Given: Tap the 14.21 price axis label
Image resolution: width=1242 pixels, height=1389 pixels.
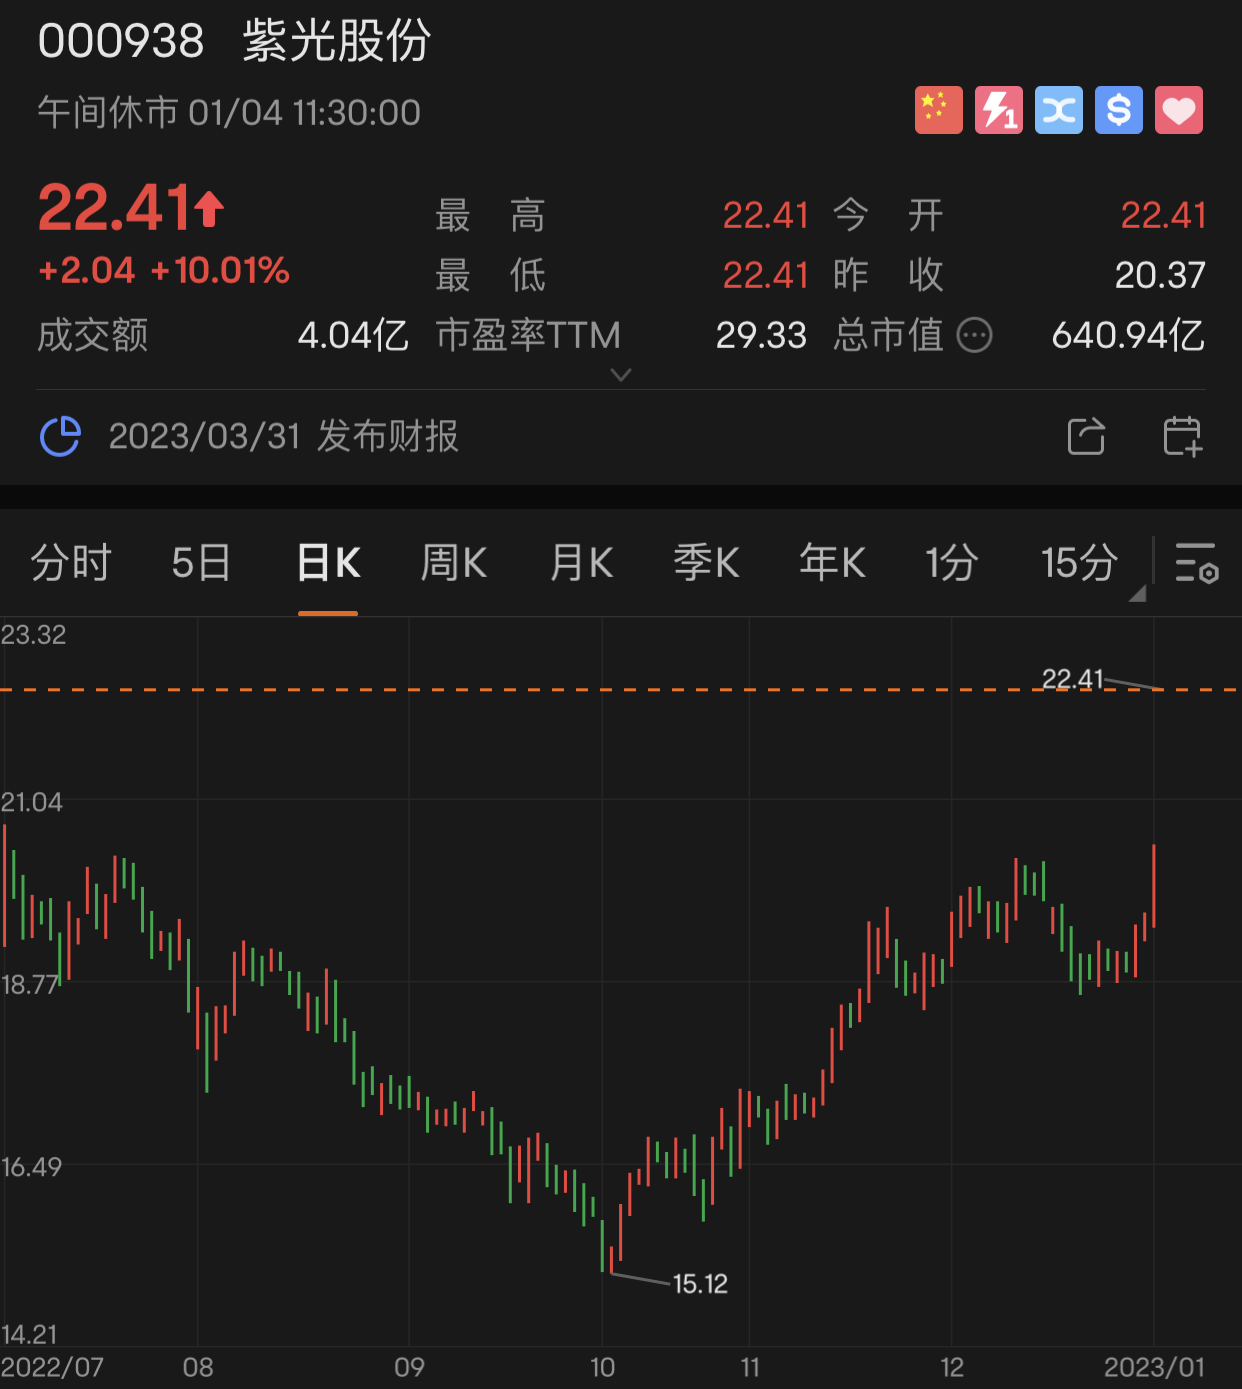Looking at the screenshot, I should (x=29, y=1334).
